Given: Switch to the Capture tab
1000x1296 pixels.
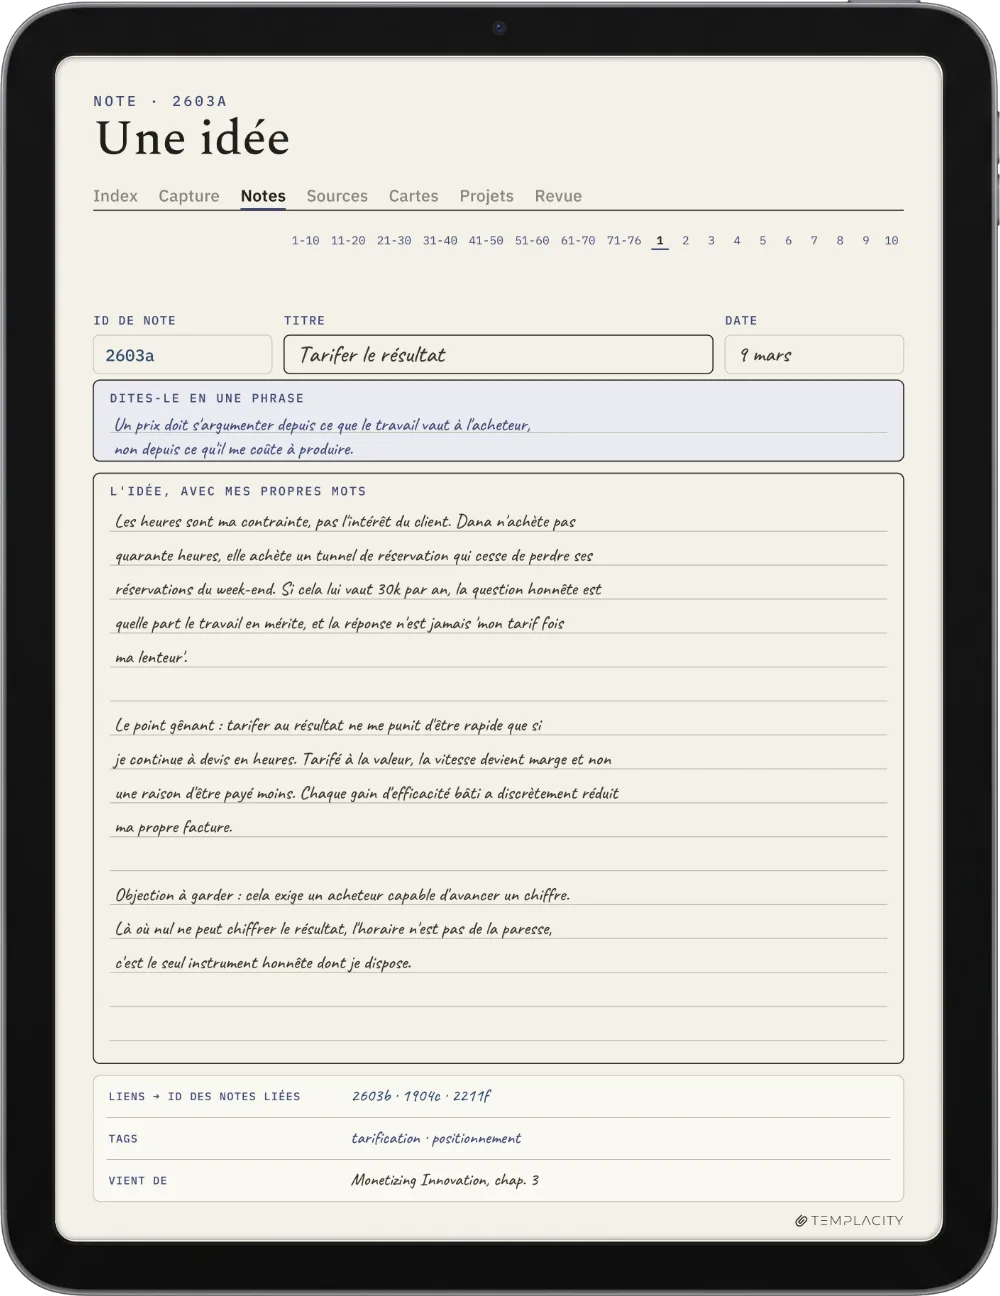Looking at the screenshot, I should pos(189,196).
